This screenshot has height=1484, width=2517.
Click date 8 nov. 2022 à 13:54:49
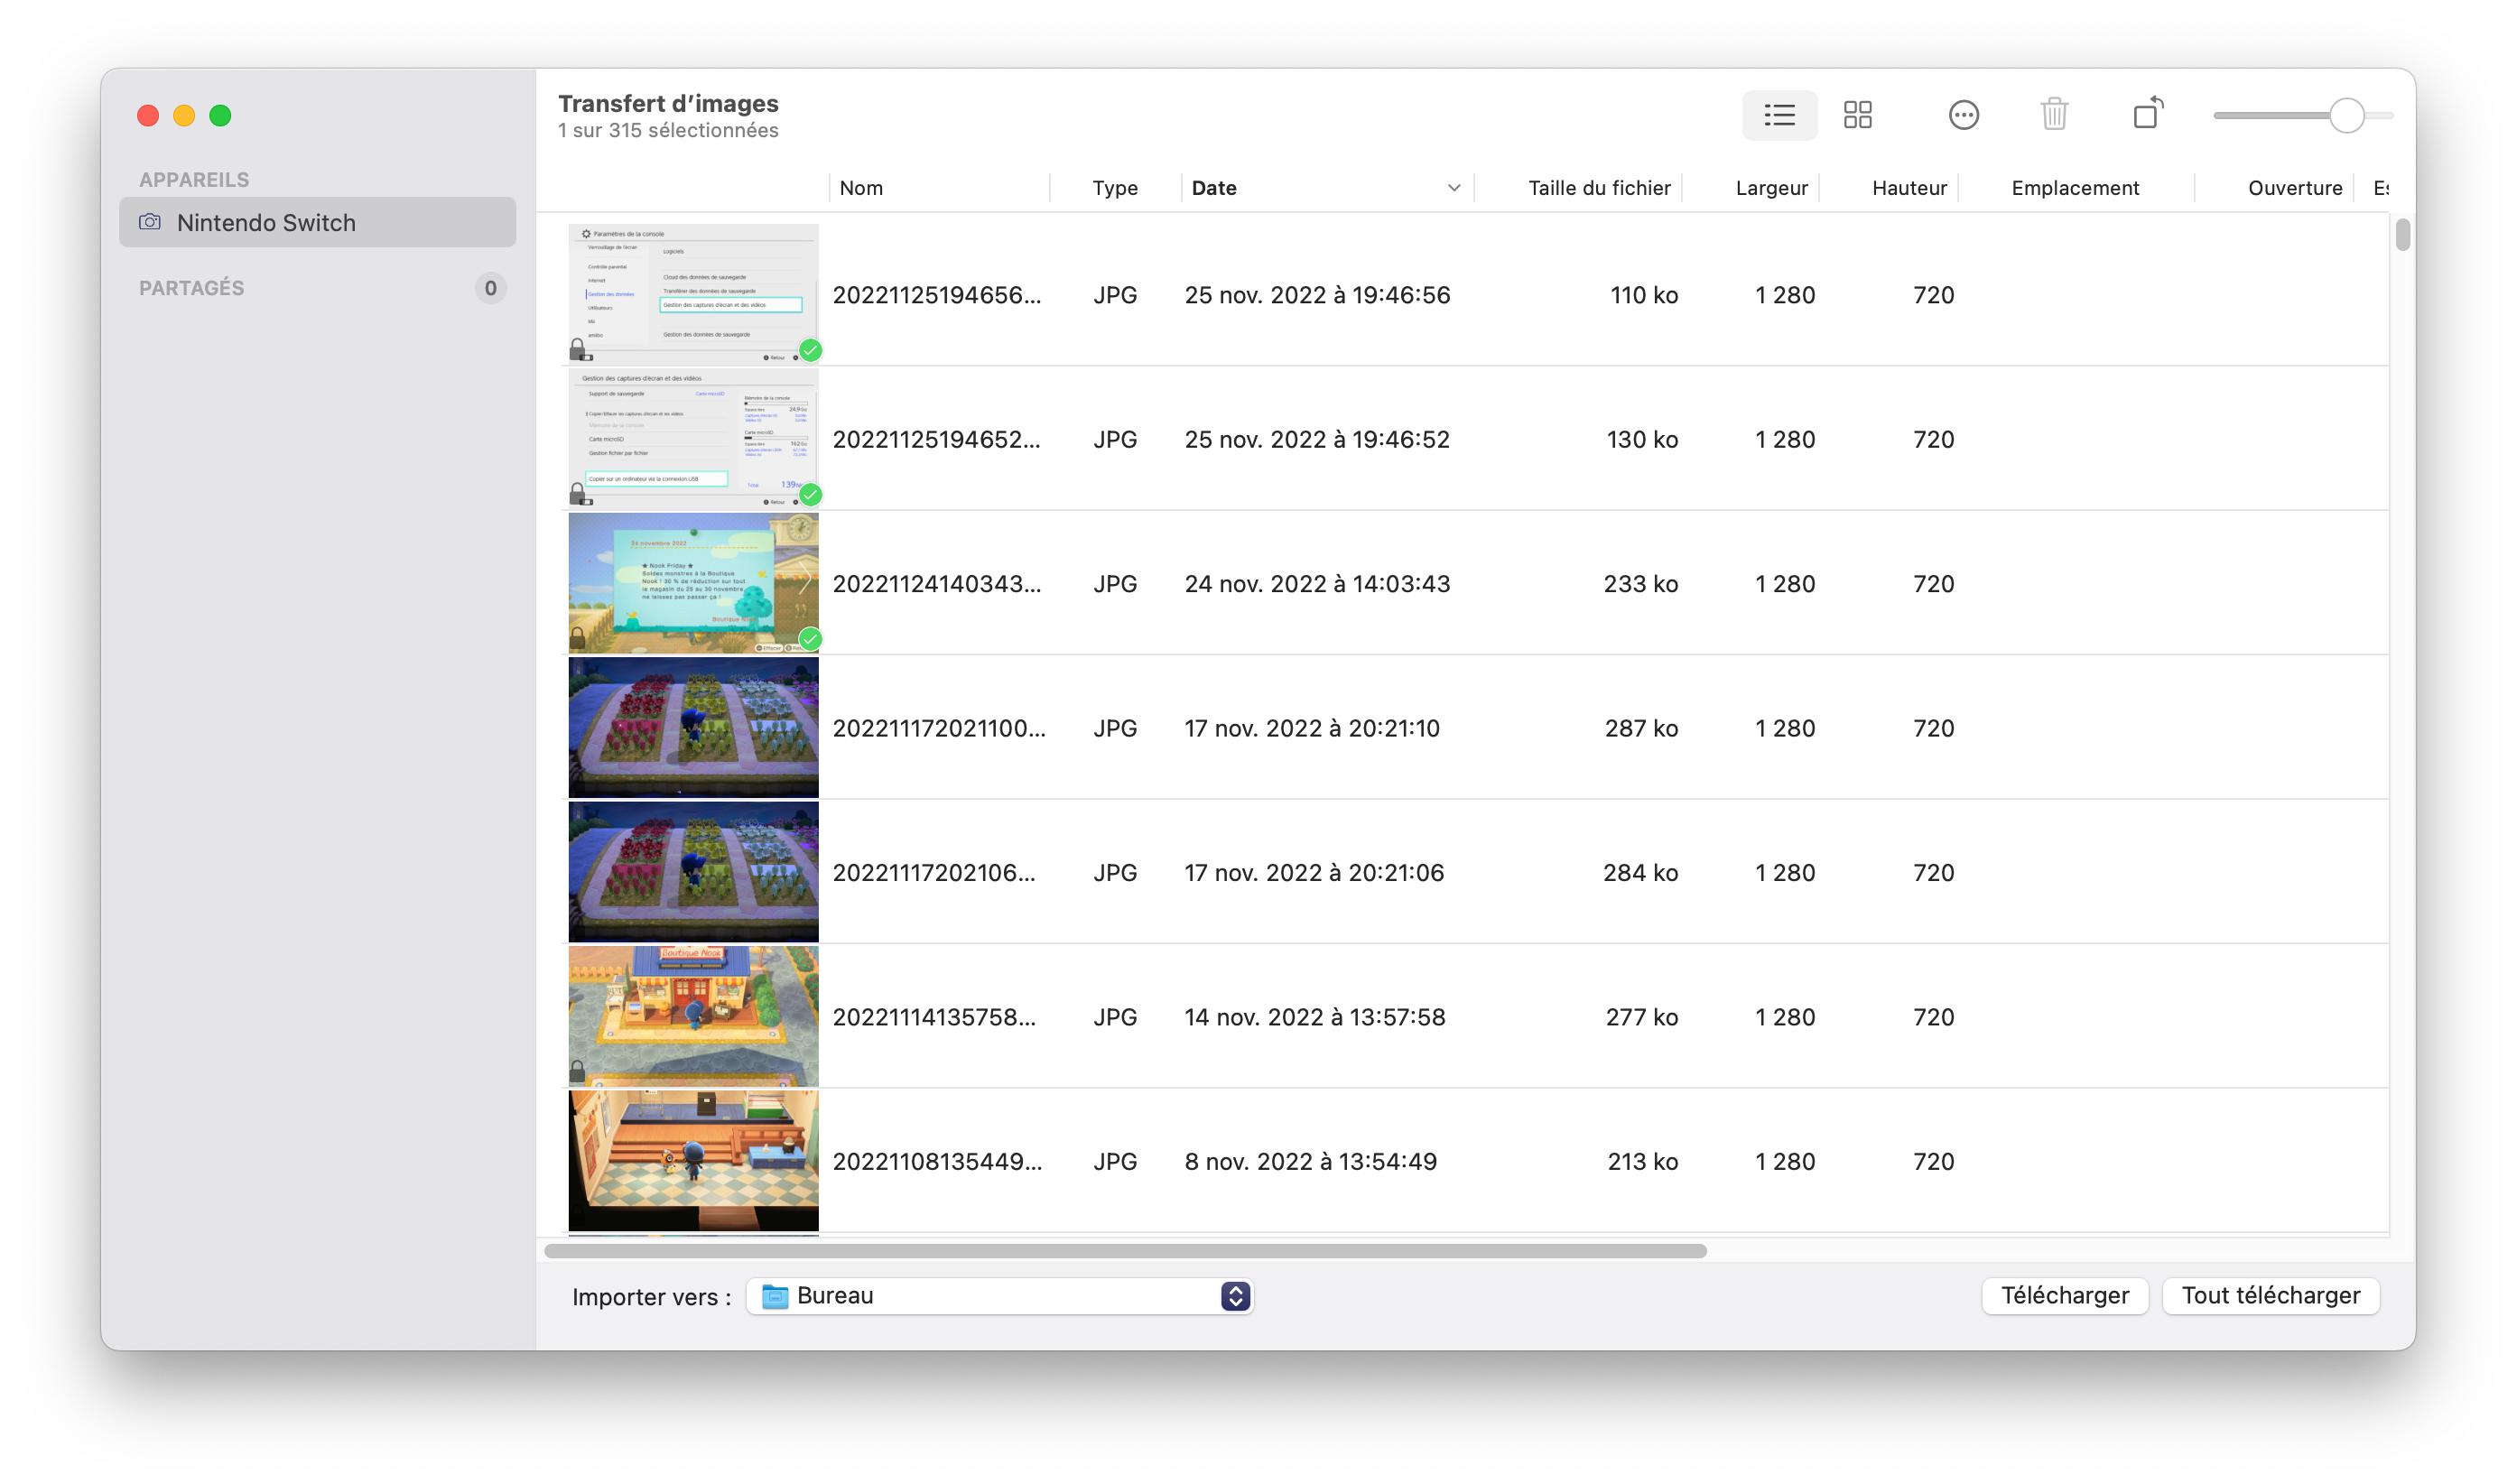1310,1161
